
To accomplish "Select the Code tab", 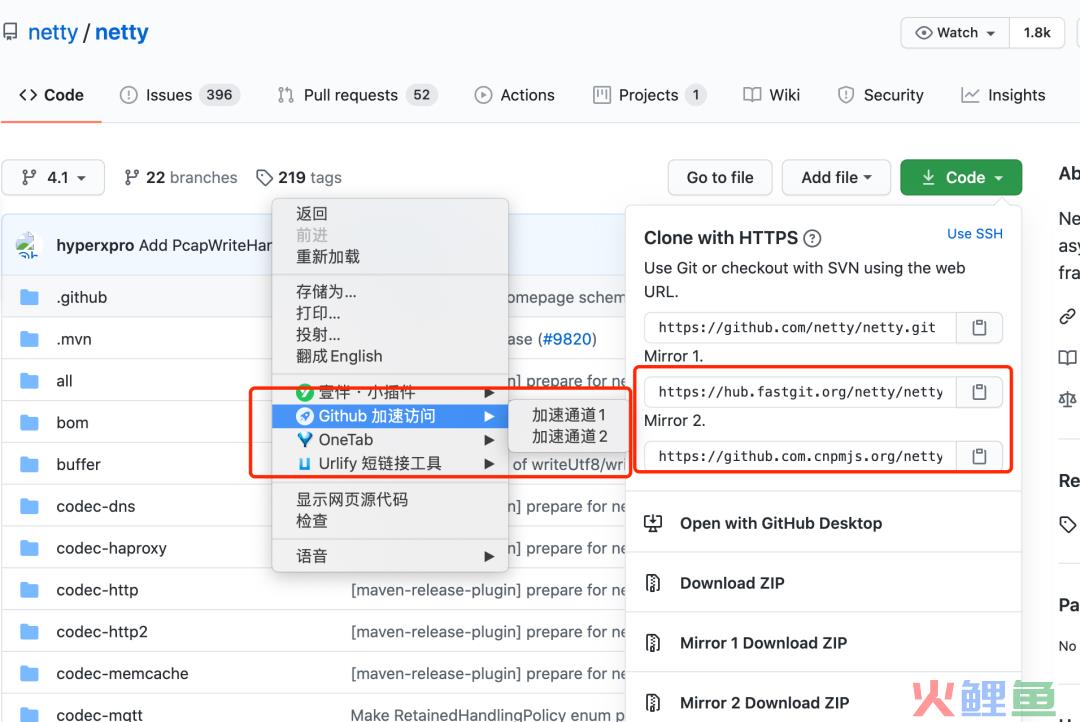I will [52, 95].
